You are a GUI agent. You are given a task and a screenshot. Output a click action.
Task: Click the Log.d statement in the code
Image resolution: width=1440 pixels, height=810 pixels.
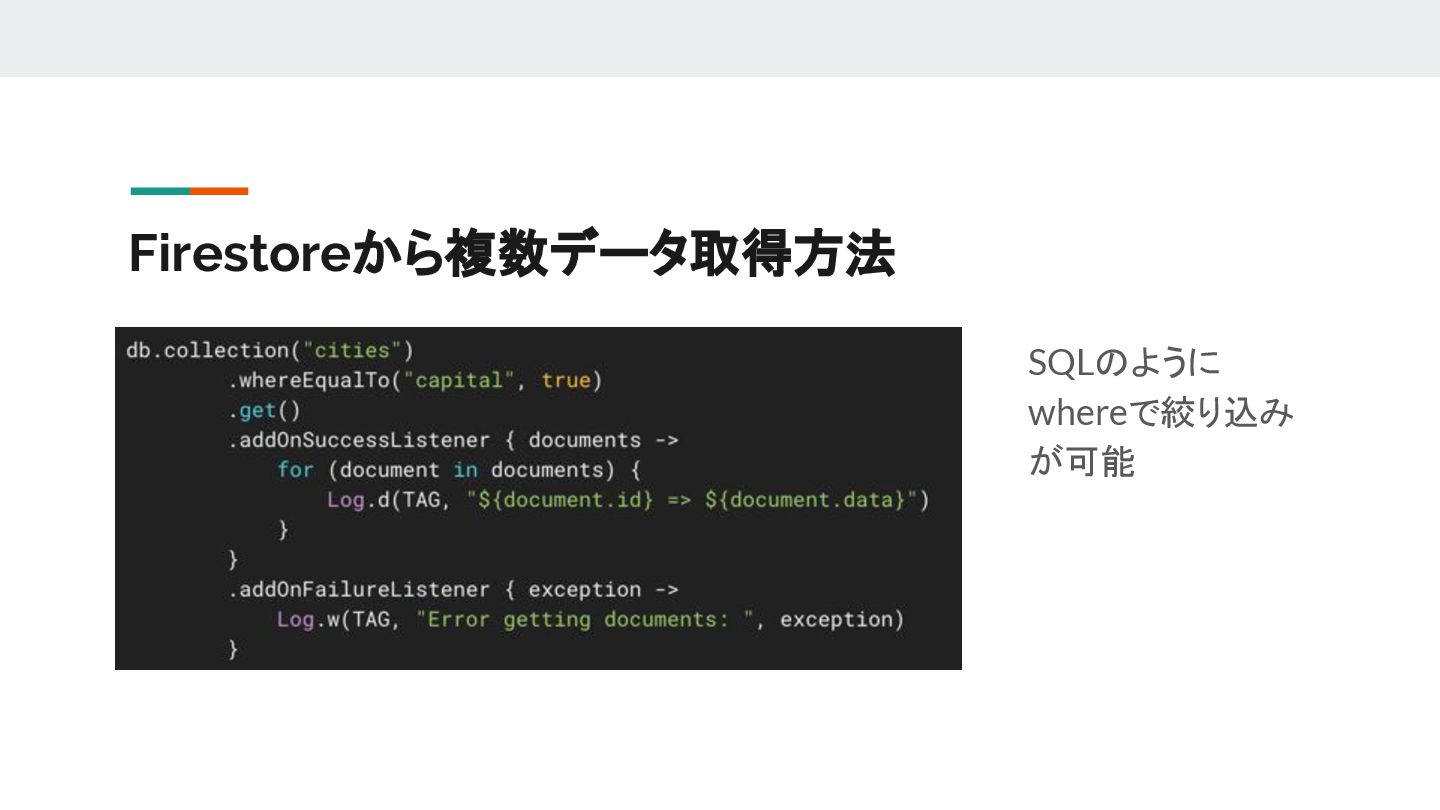tap(628, 500)
